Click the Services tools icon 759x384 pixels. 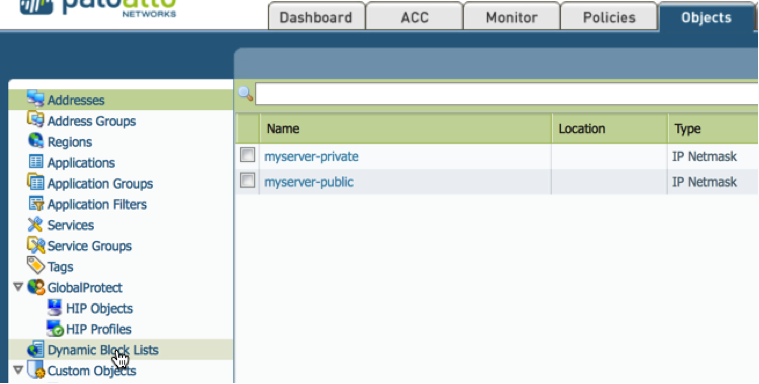(x=35, y=225)
